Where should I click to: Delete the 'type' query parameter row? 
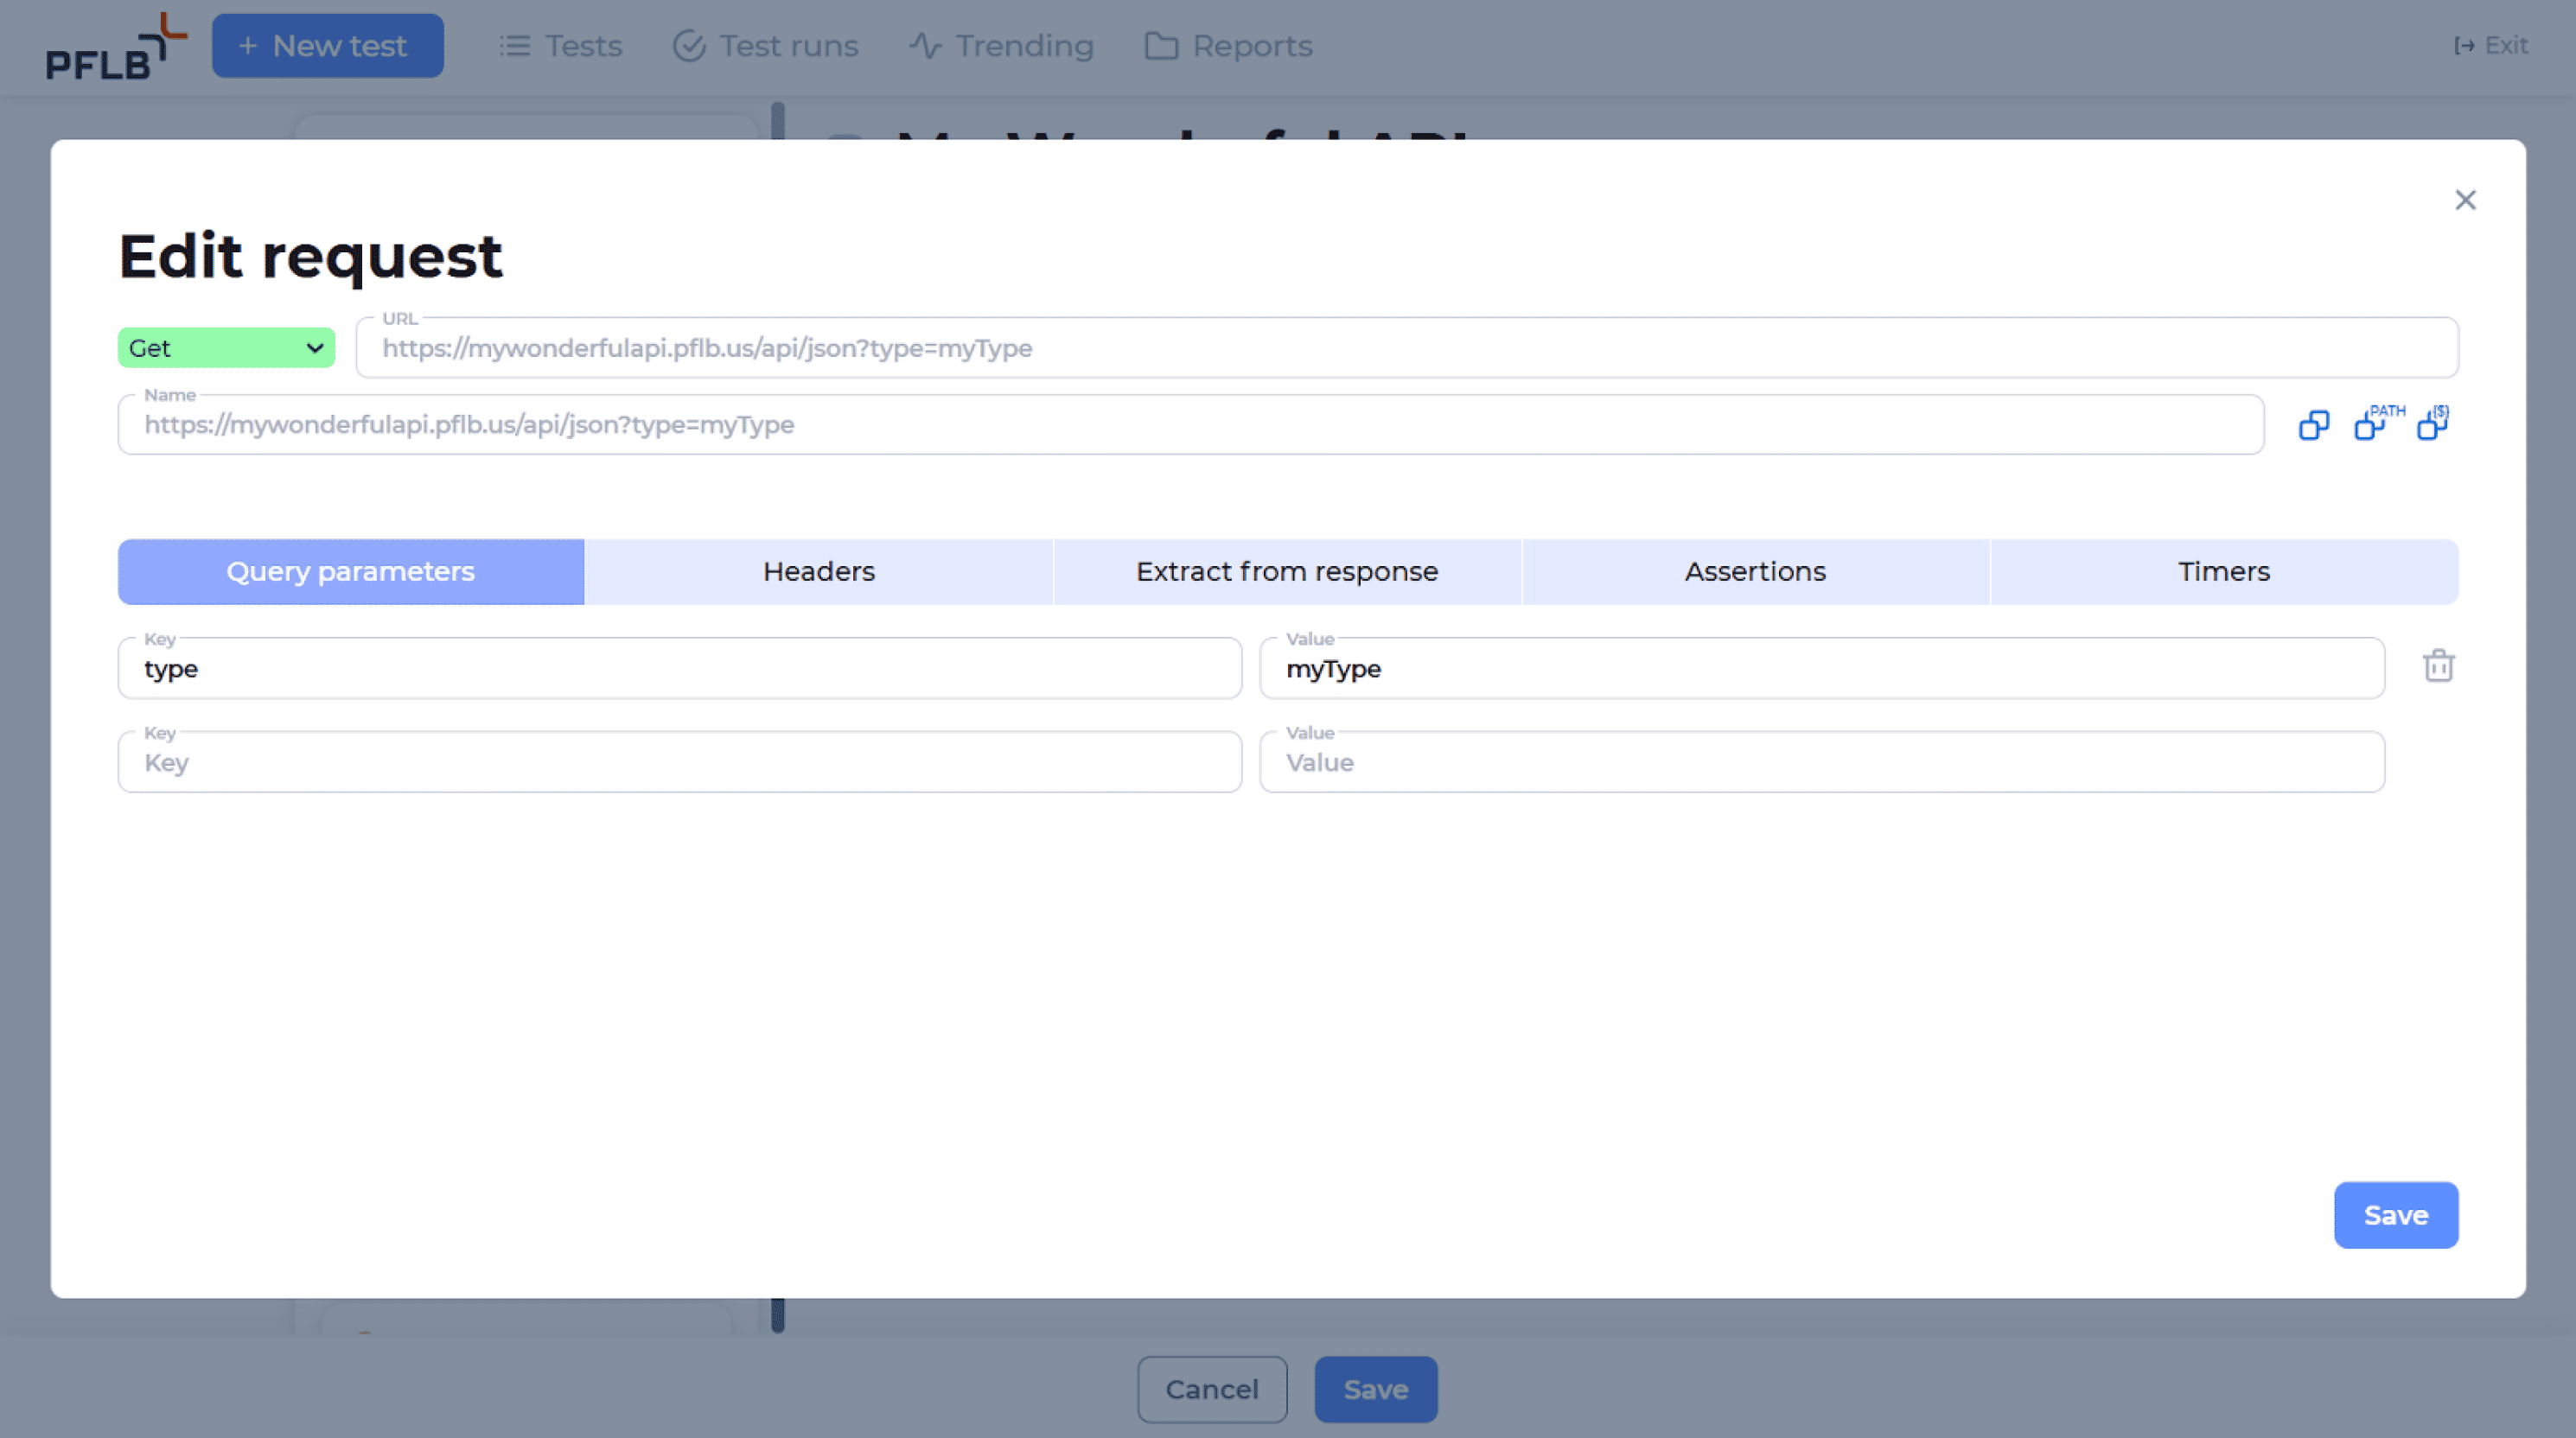[2438, 666]
